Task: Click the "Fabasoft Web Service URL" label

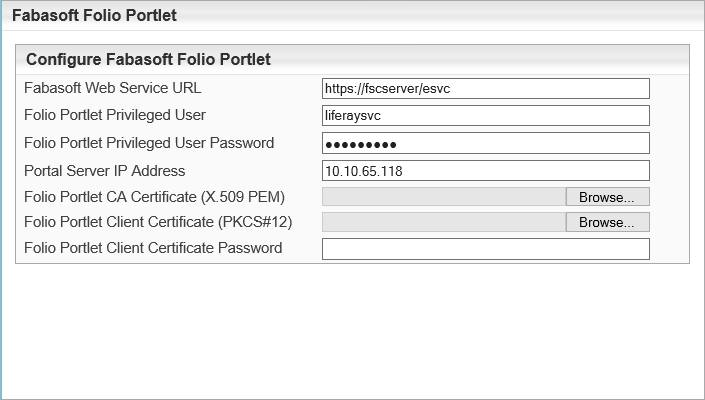Action: 112,88
